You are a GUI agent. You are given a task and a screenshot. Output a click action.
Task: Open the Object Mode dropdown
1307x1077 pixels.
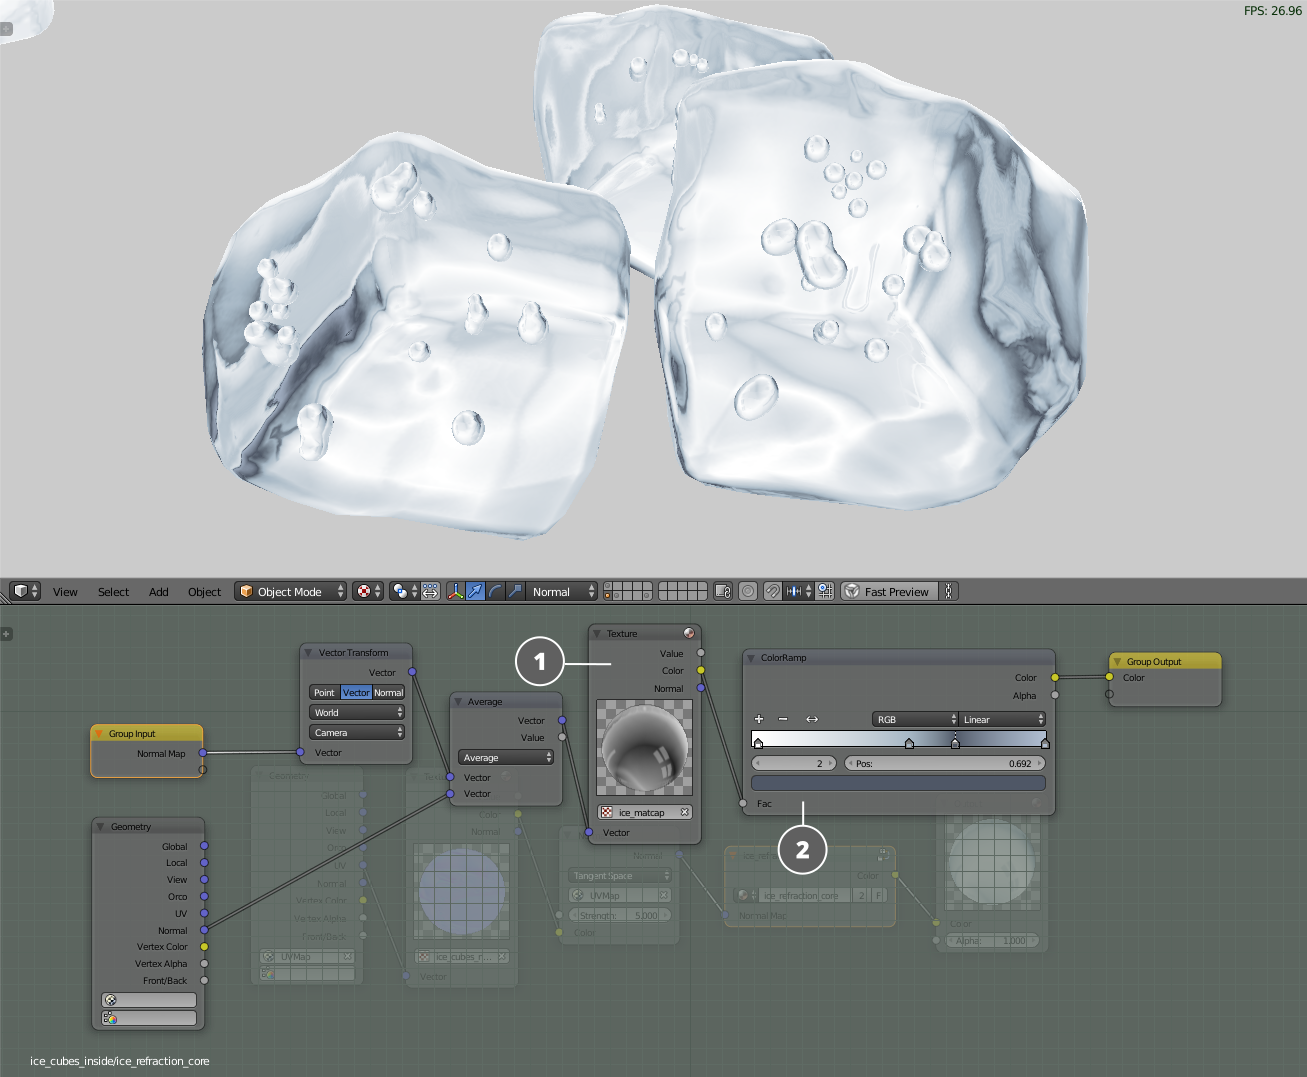pos(291,591)
